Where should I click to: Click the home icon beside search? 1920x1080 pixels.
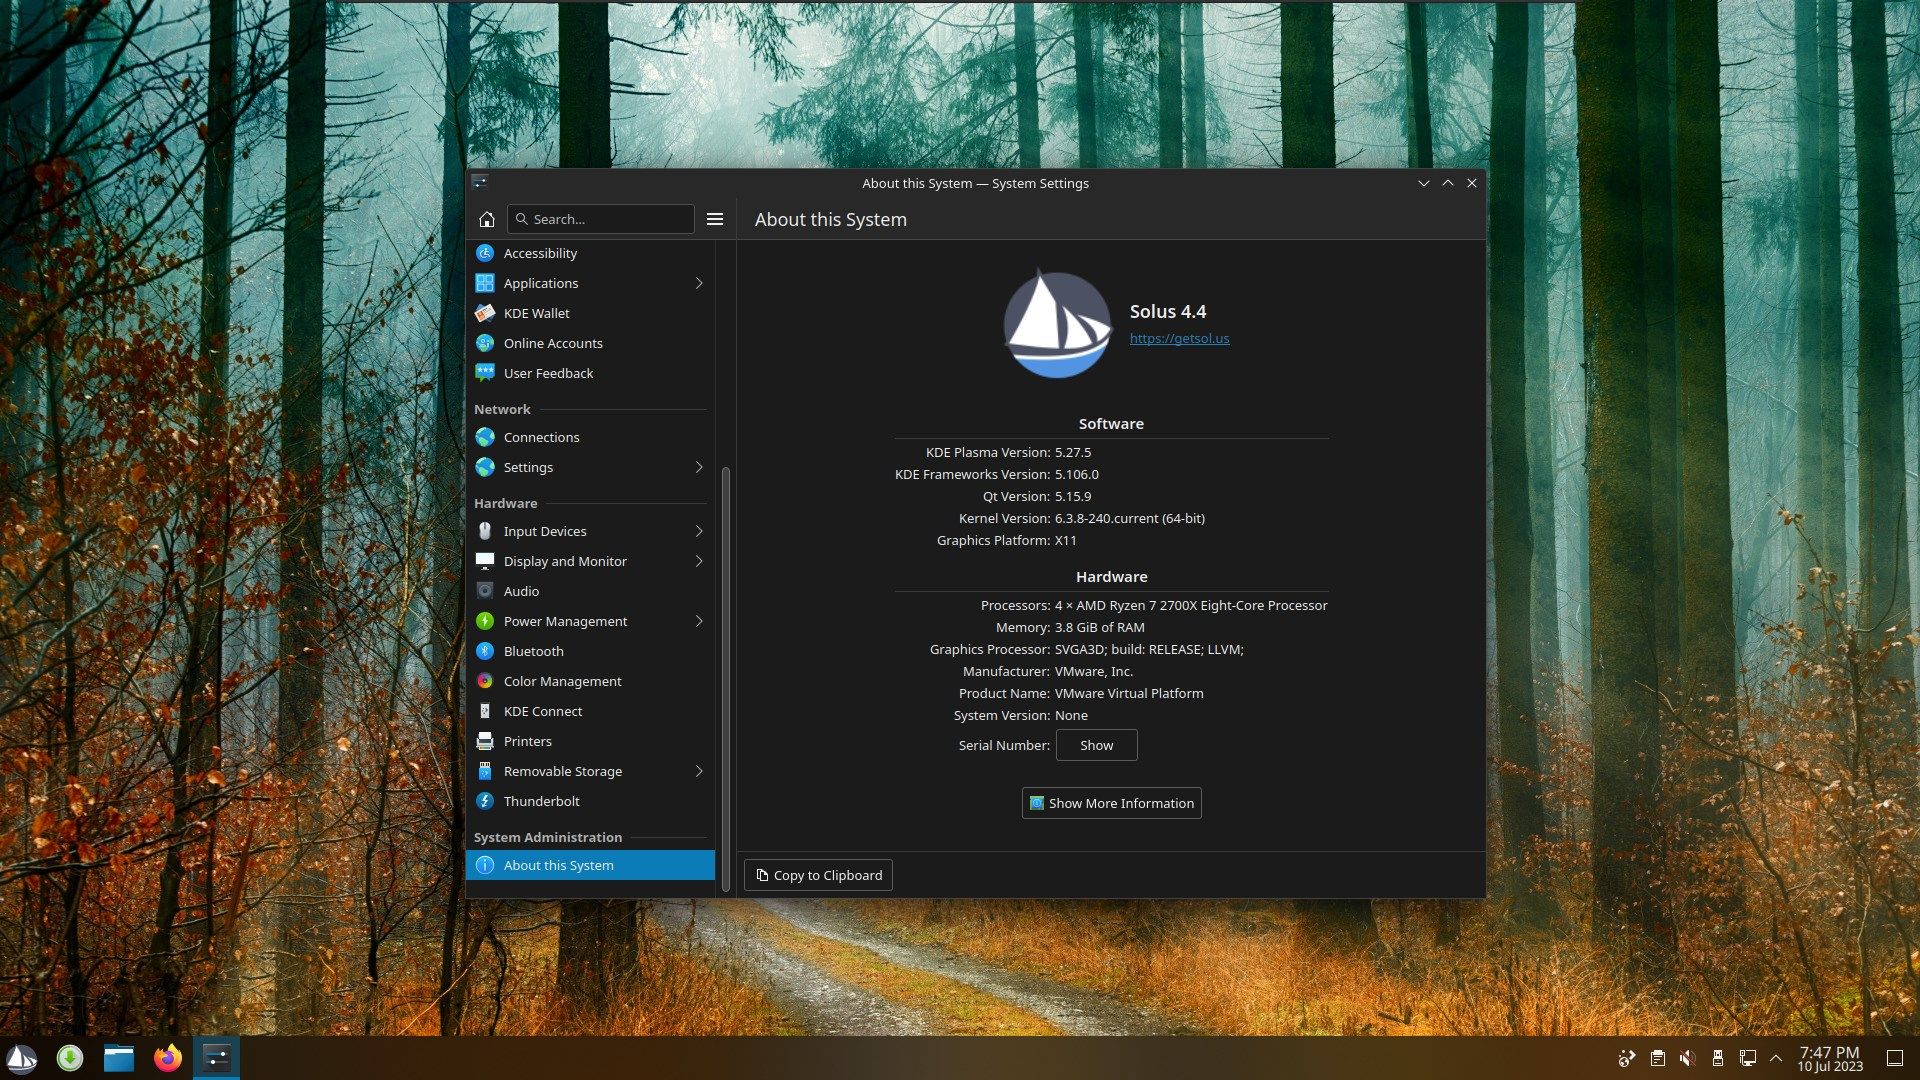coord(486,218)
